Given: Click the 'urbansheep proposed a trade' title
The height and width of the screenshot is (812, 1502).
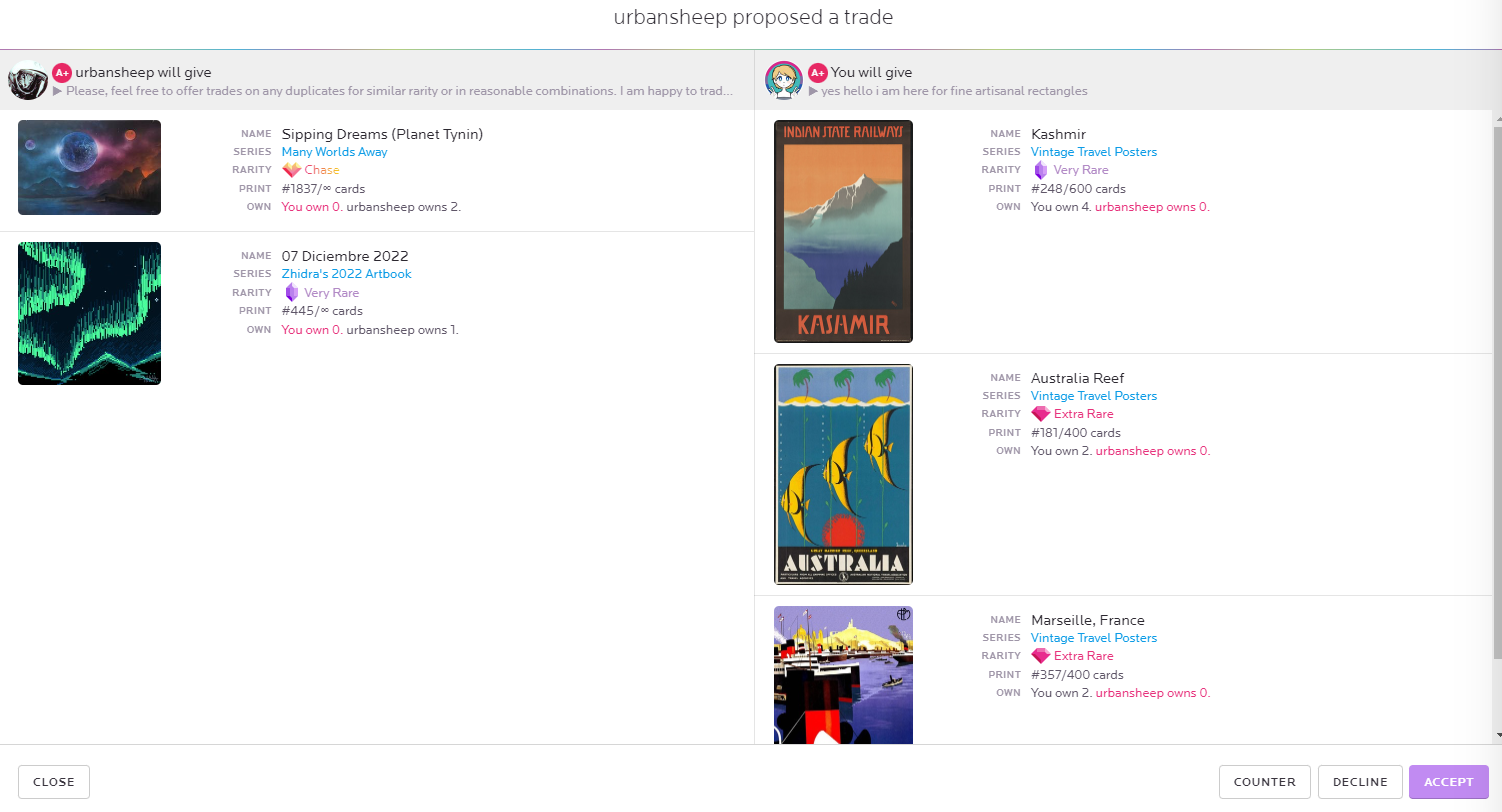Looking at the screenshot, I should (753, 18).
